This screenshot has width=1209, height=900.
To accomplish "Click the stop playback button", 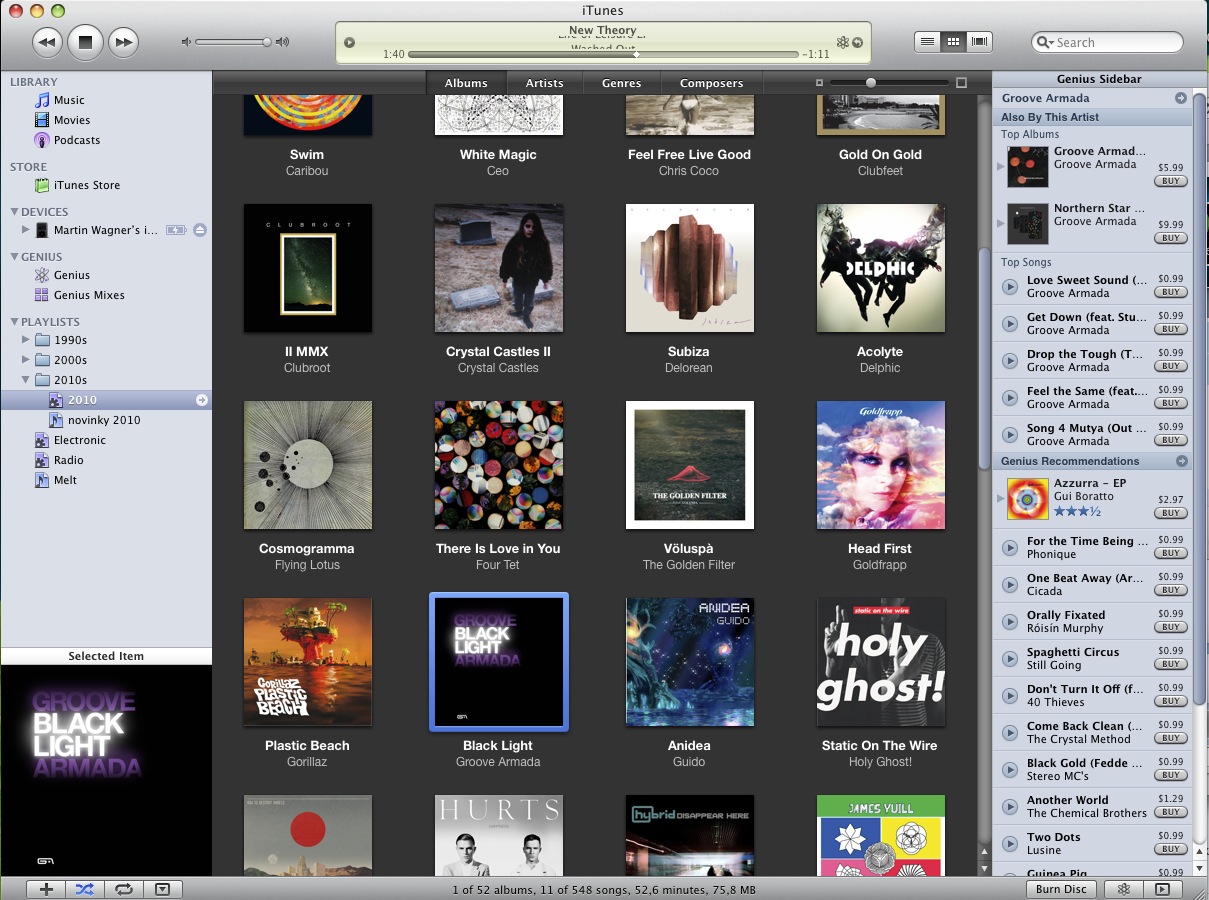I will pos(85,42).
